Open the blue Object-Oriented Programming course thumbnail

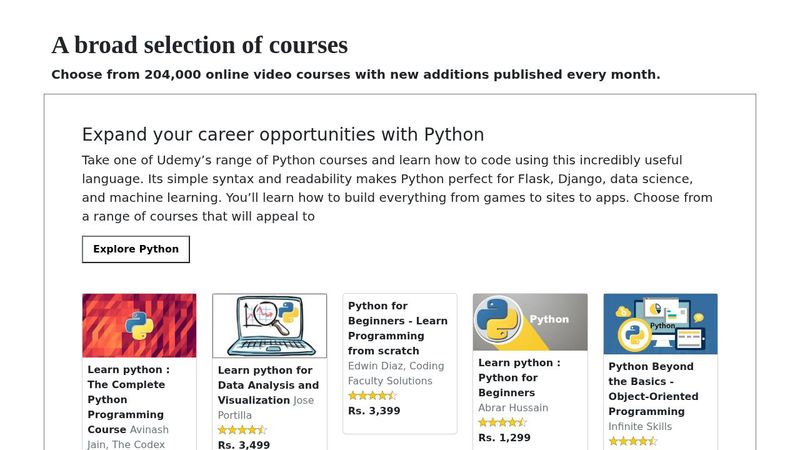[x=660, y=323]
